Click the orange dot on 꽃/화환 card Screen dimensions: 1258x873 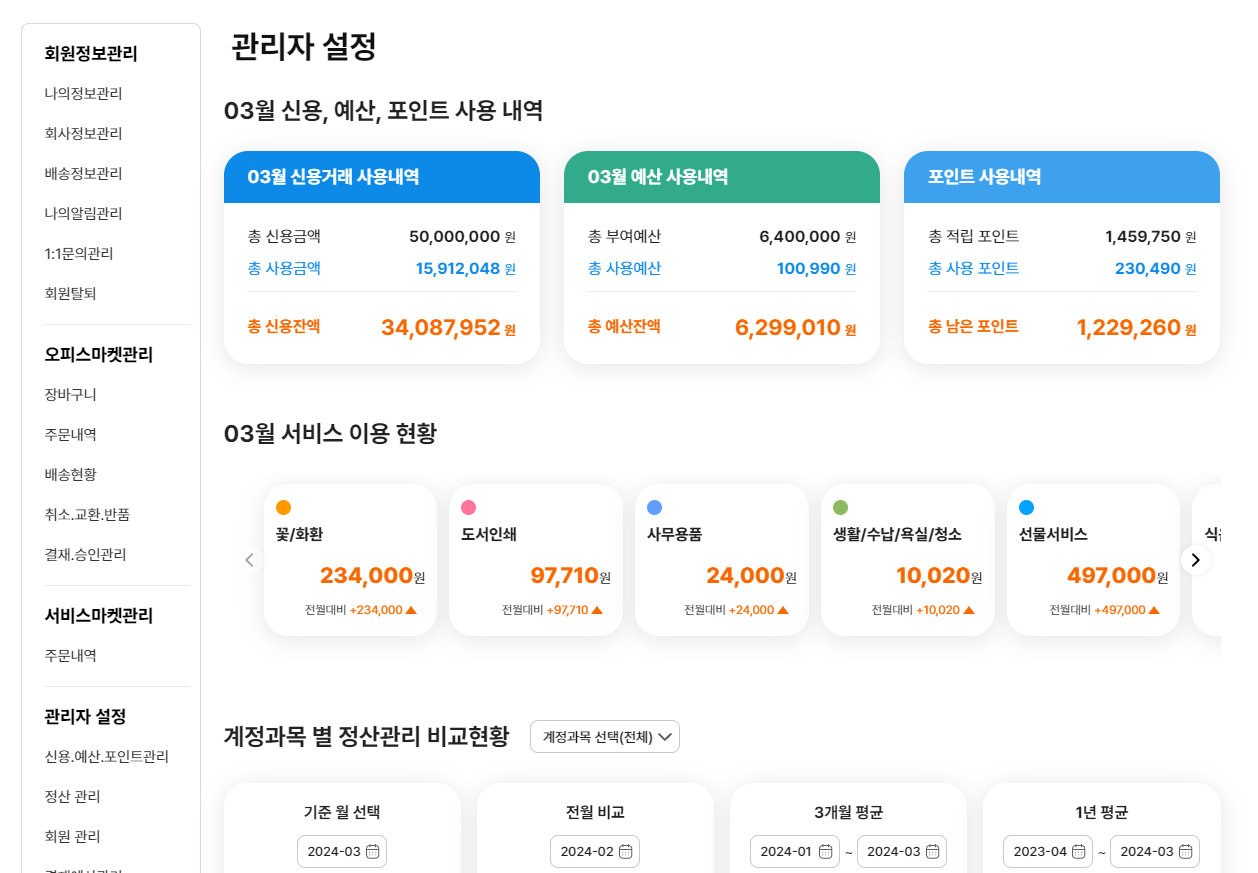coord(283,507)
